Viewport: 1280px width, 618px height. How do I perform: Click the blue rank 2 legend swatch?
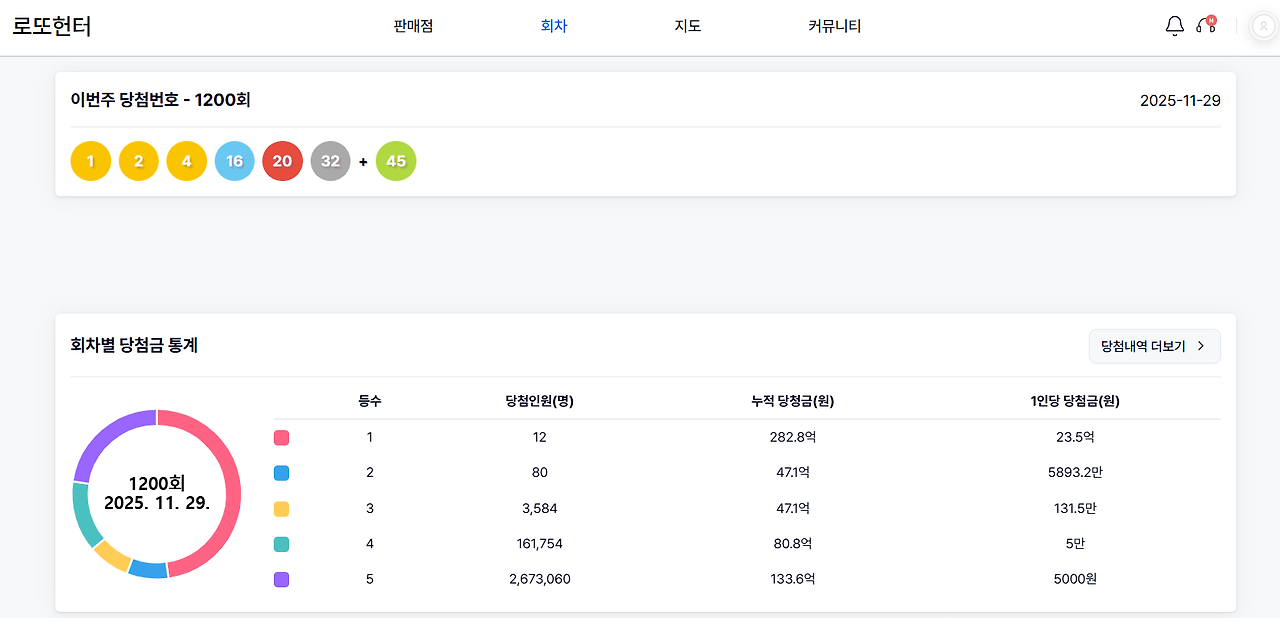[282, 473]
